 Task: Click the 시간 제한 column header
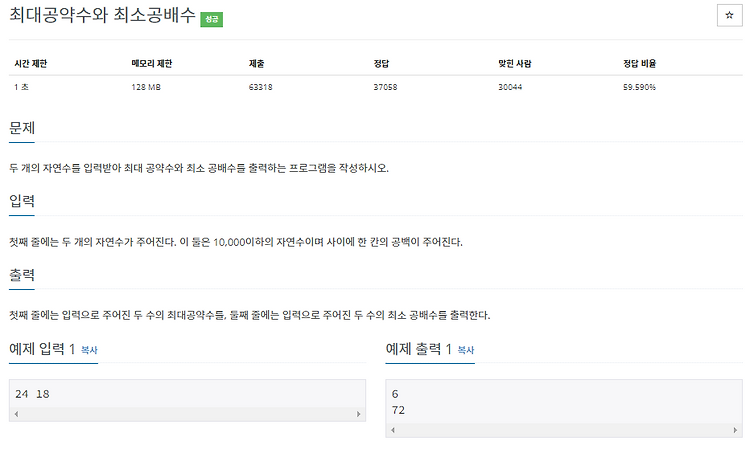click(31, 64)
